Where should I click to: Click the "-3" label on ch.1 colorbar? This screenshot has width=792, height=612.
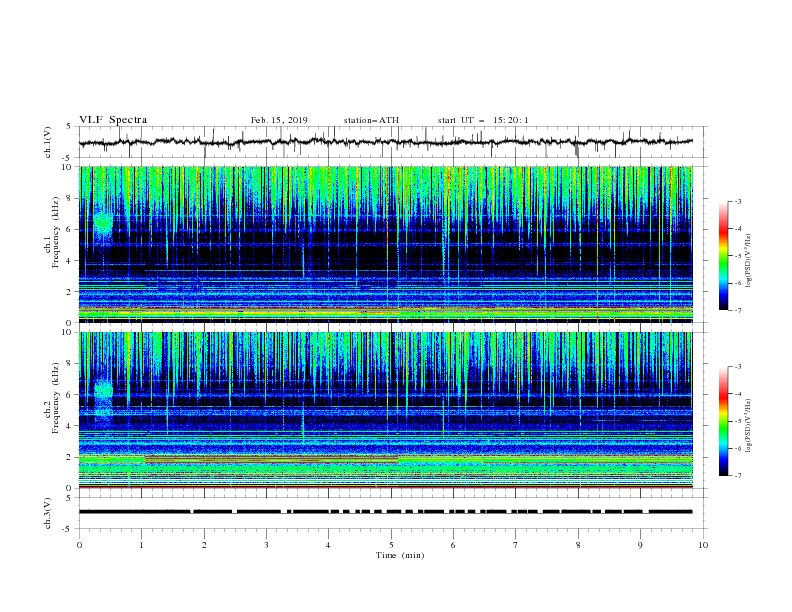(737, 201)
